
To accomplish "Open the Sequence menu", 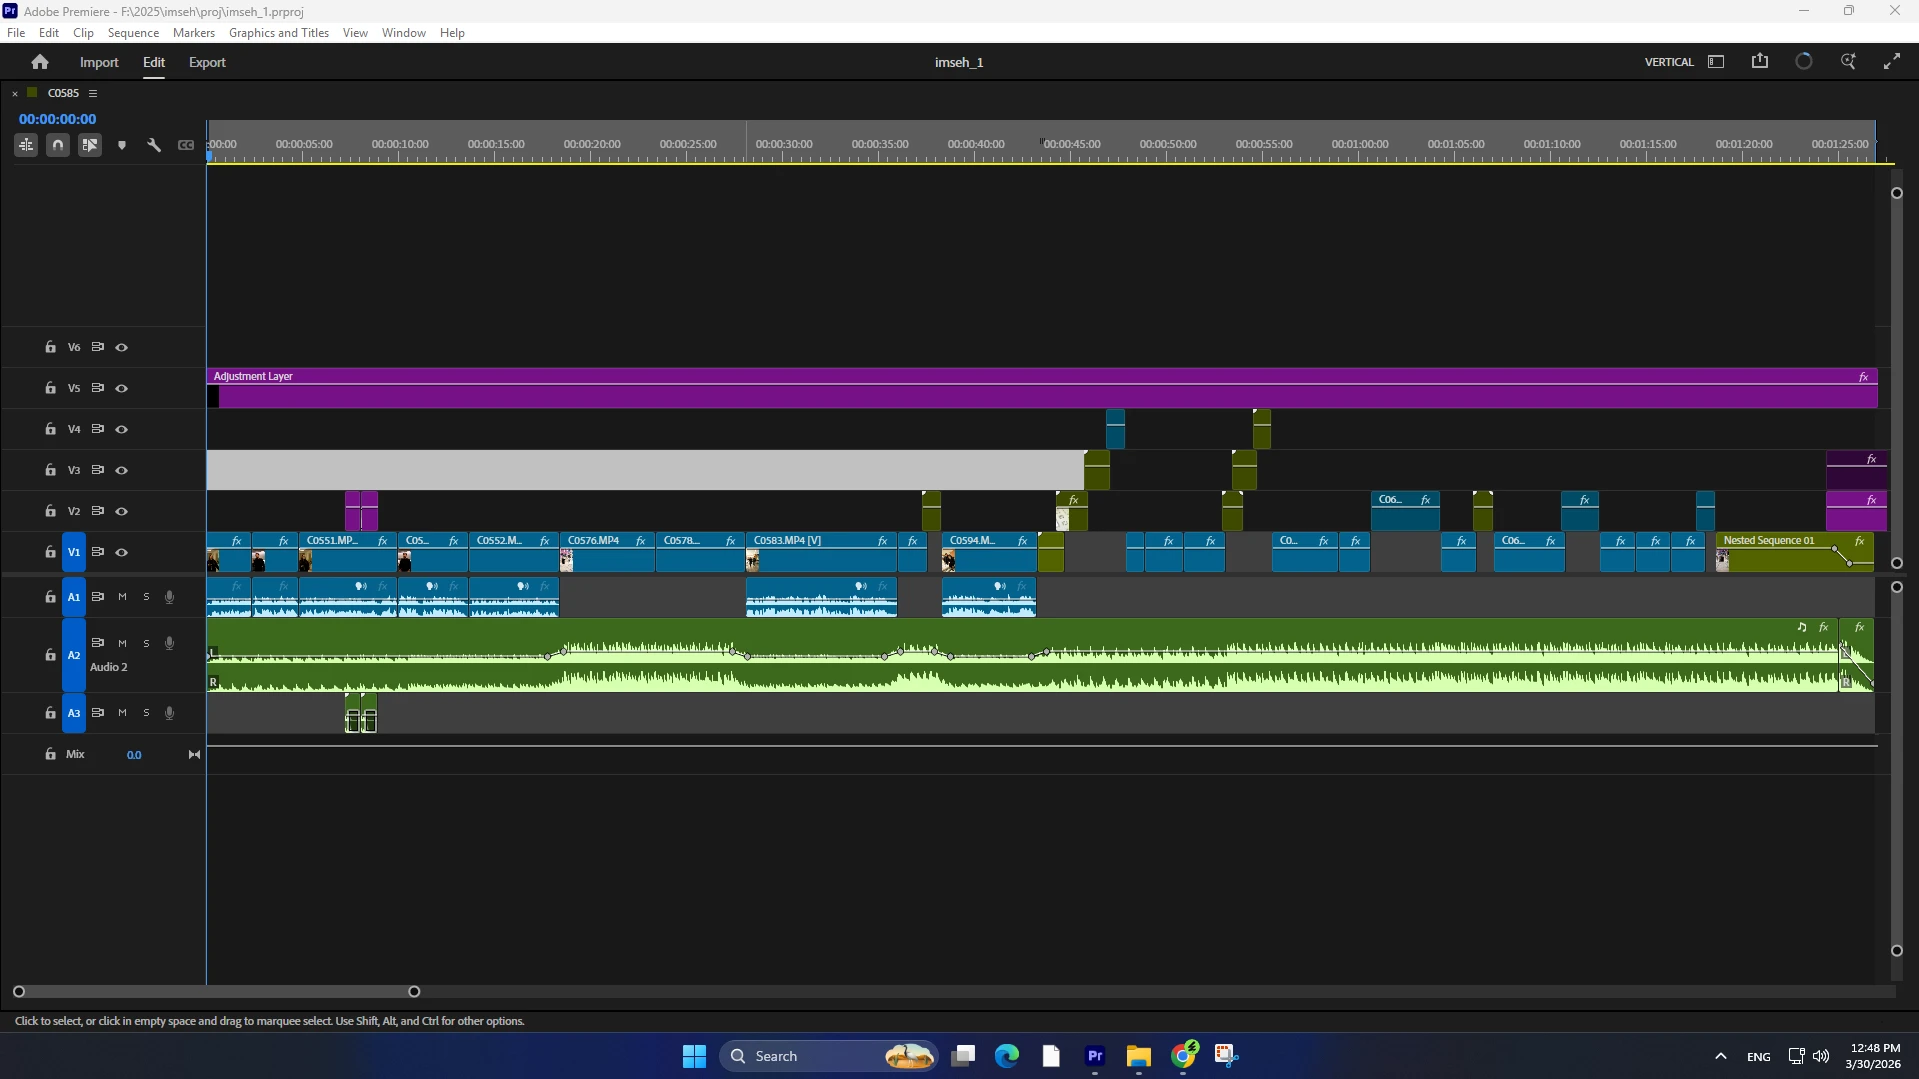I will pos(133,33).
